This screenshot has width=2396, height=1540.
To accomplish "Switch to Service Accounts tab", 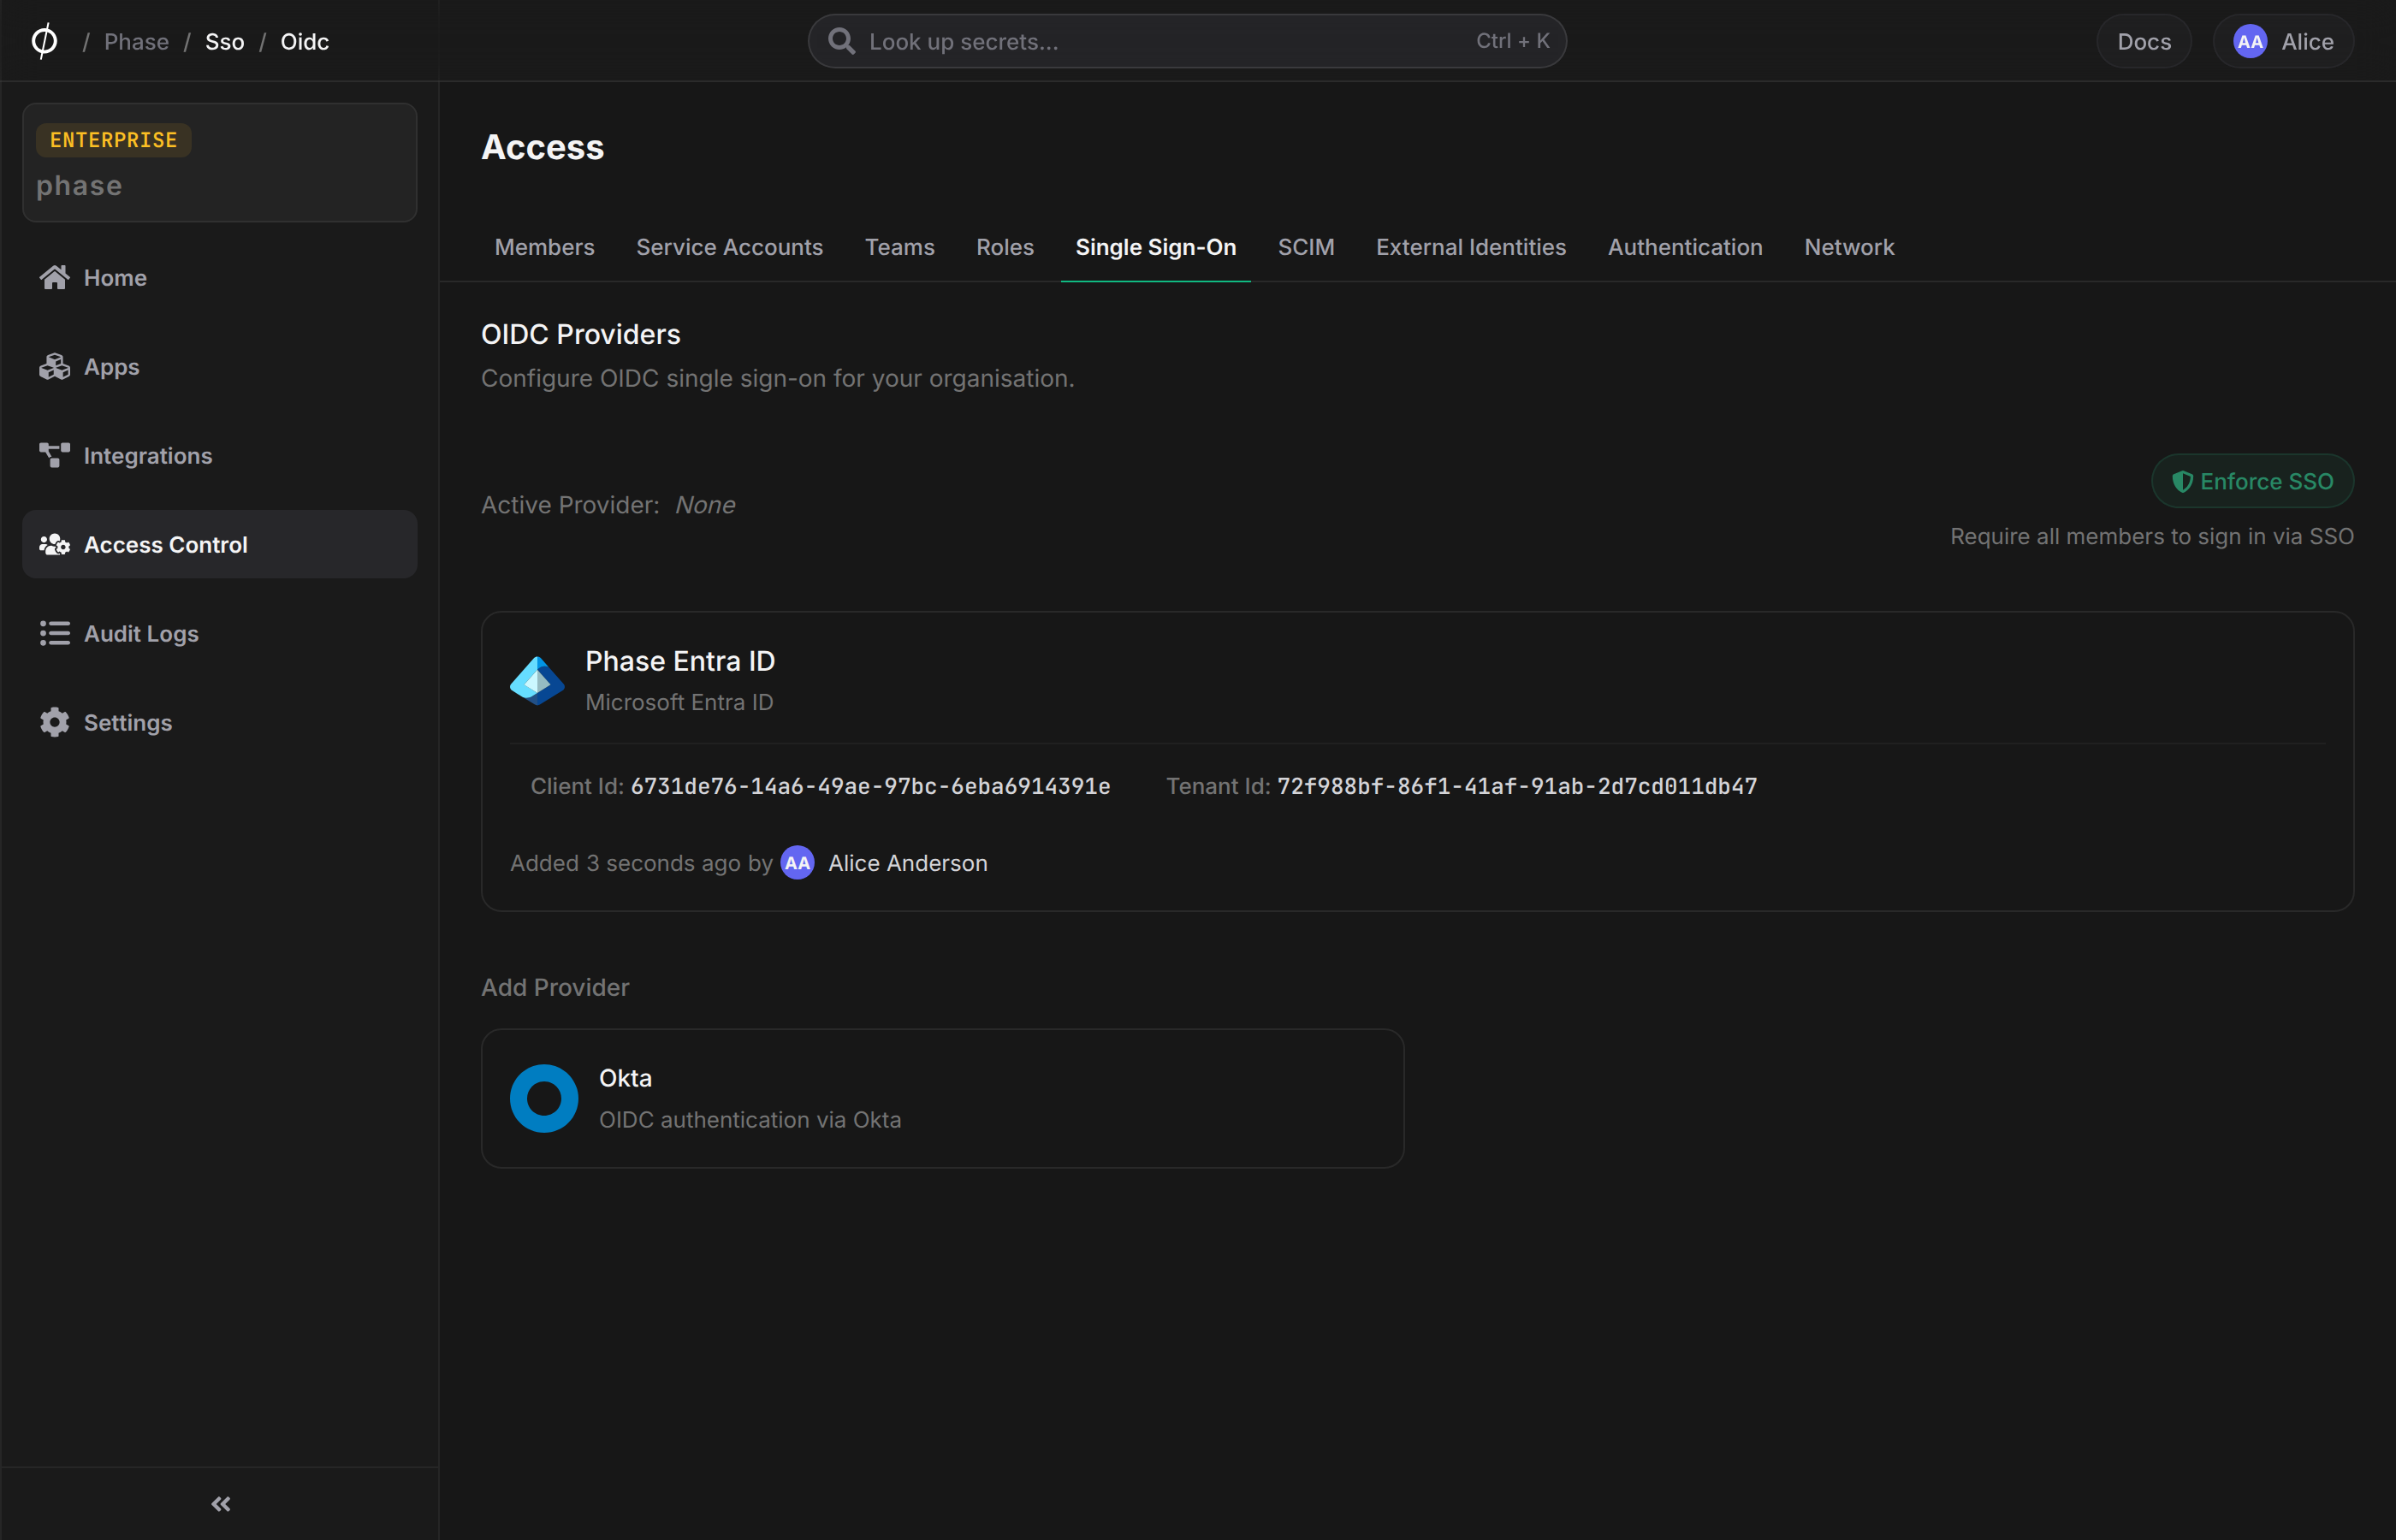I will 730,247.
